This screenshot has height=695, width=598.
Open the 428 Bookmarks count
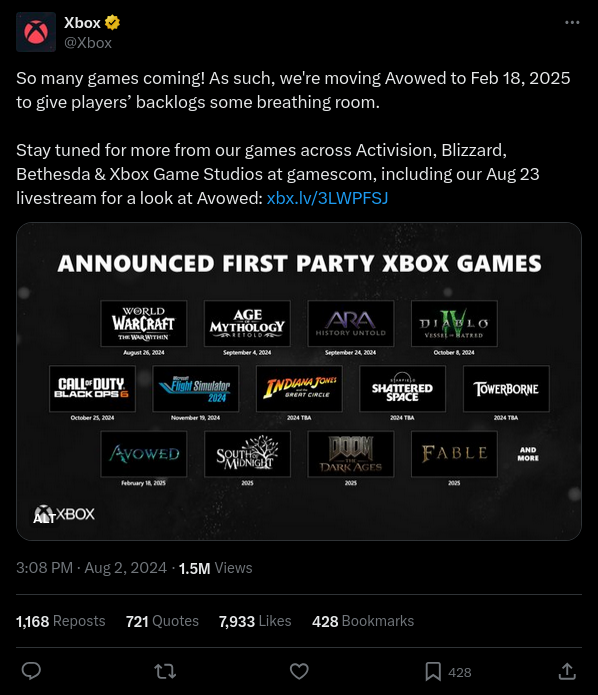pos(363,621)
